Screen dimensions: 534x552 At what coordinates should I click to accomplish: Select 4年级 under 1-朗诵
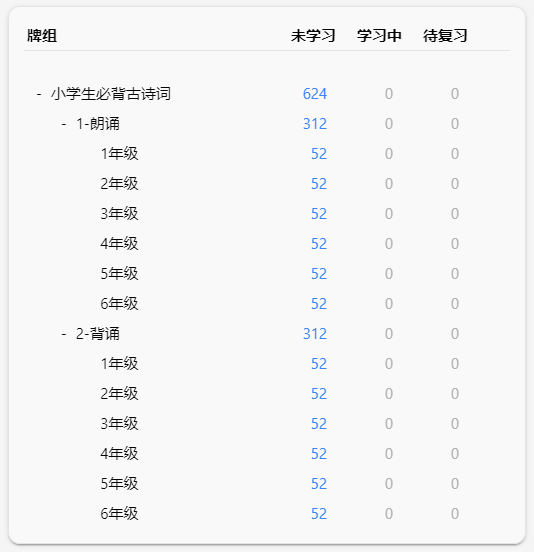pyautogui.click(x=119, y=244)
